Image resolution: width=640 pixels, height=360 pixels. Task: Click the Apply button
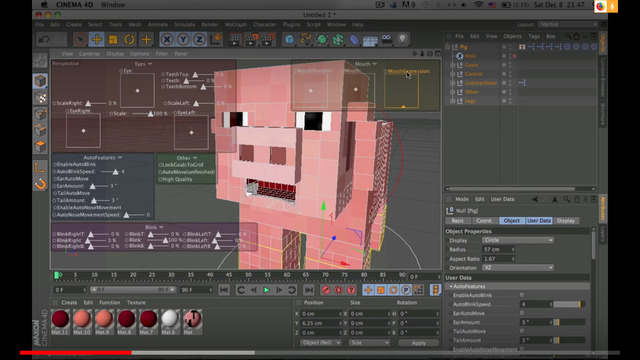coord(418,343)
